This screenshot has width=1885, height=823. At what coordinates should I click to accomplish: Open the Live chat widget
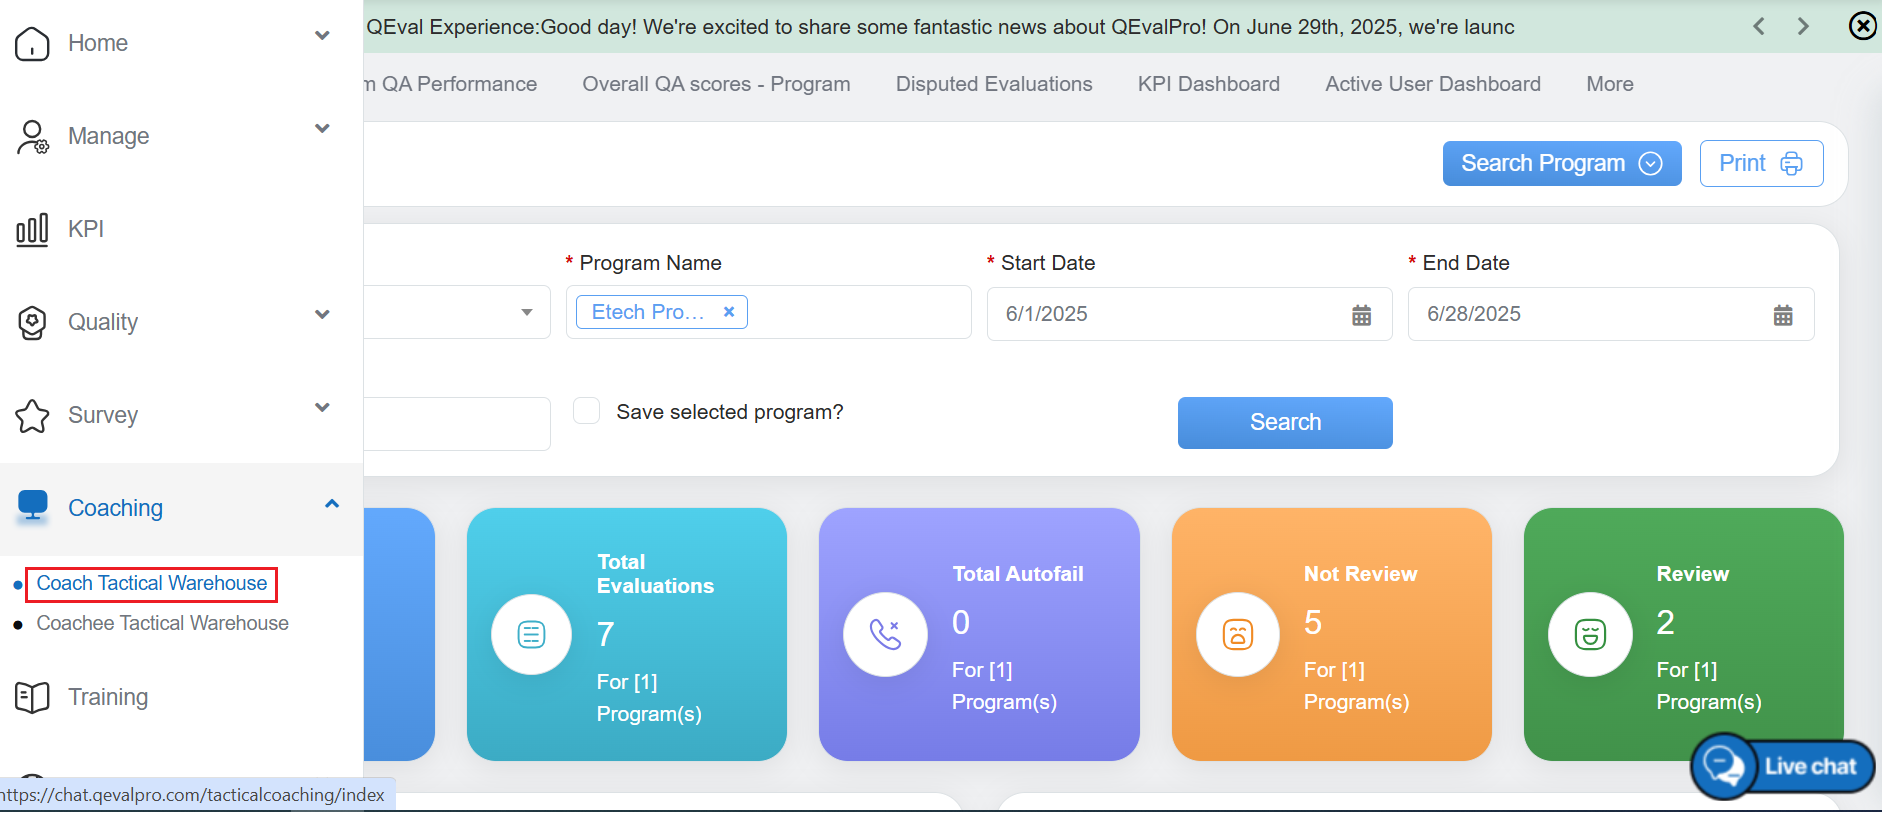pos(1783,767)
